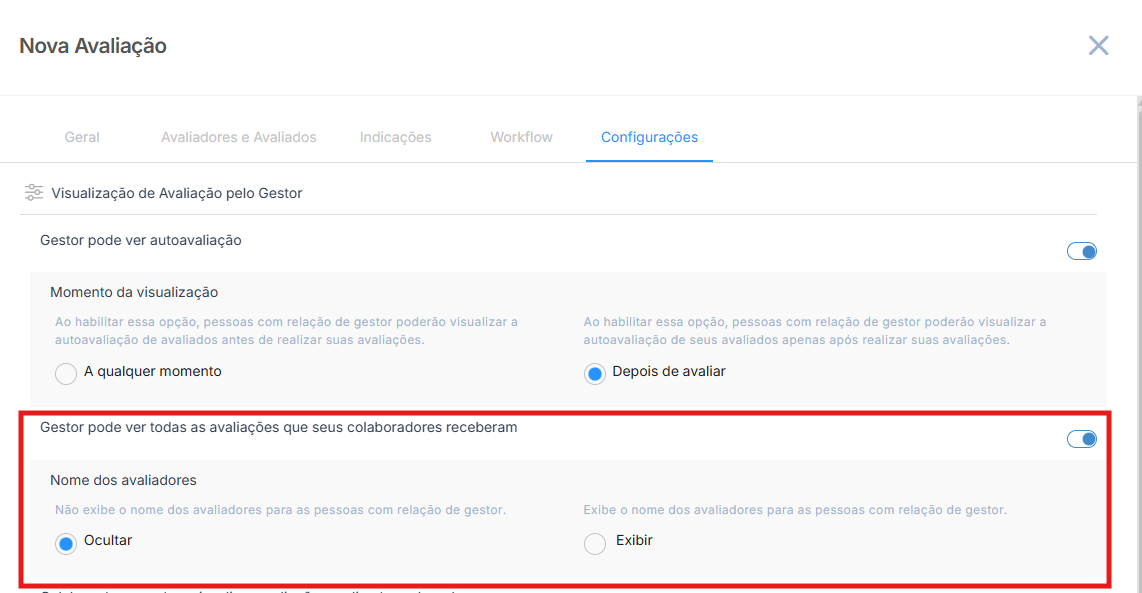
Task: Switch to the Geral tab
Action: point(82,137)
